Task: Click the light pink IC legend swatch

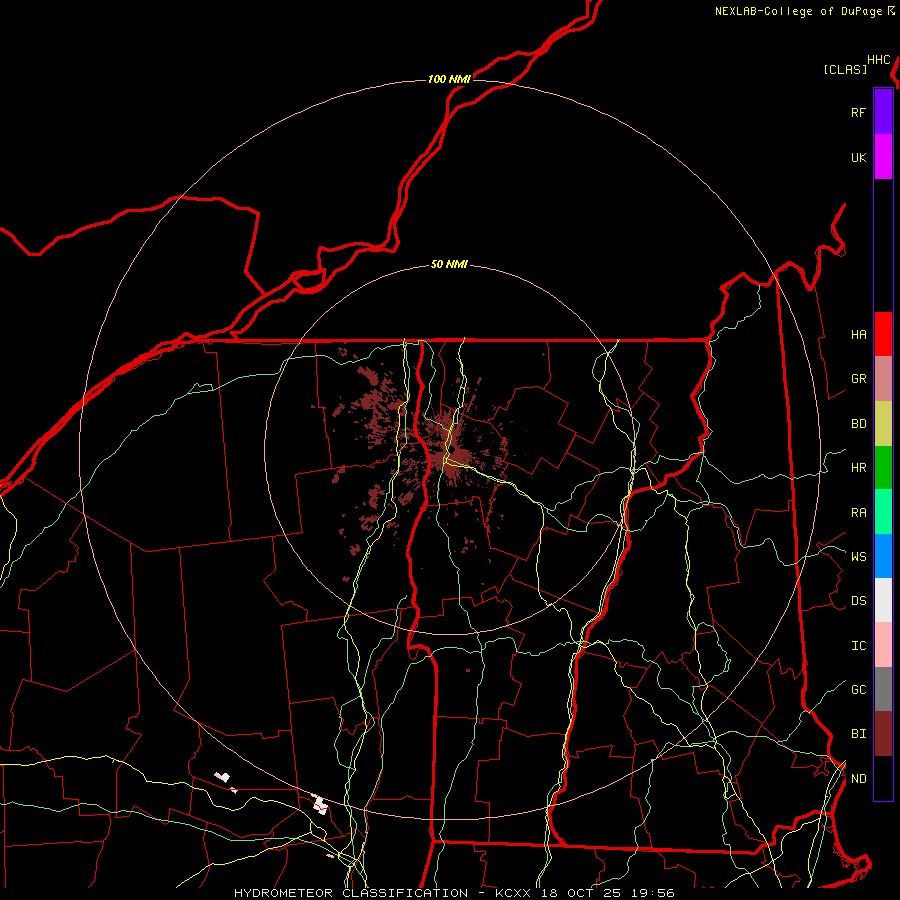Action: point(883,645)
